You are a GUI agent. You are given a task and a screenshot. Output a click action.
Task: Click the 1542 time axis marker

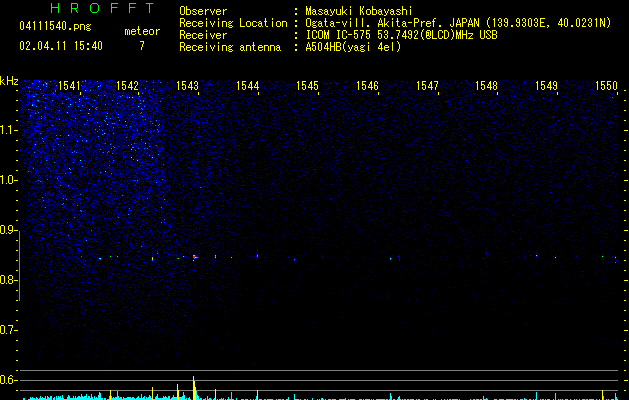(x=127, y=86)
